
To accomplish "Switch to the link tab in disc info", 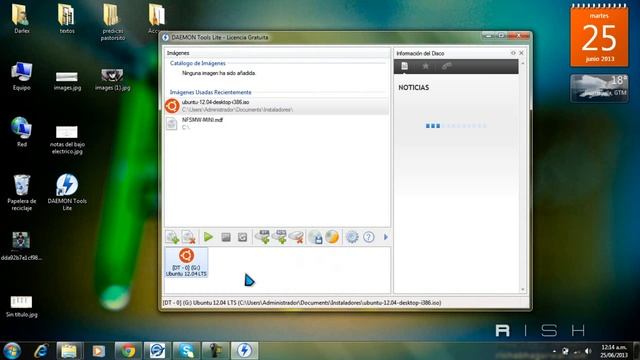I will [447, 66].
